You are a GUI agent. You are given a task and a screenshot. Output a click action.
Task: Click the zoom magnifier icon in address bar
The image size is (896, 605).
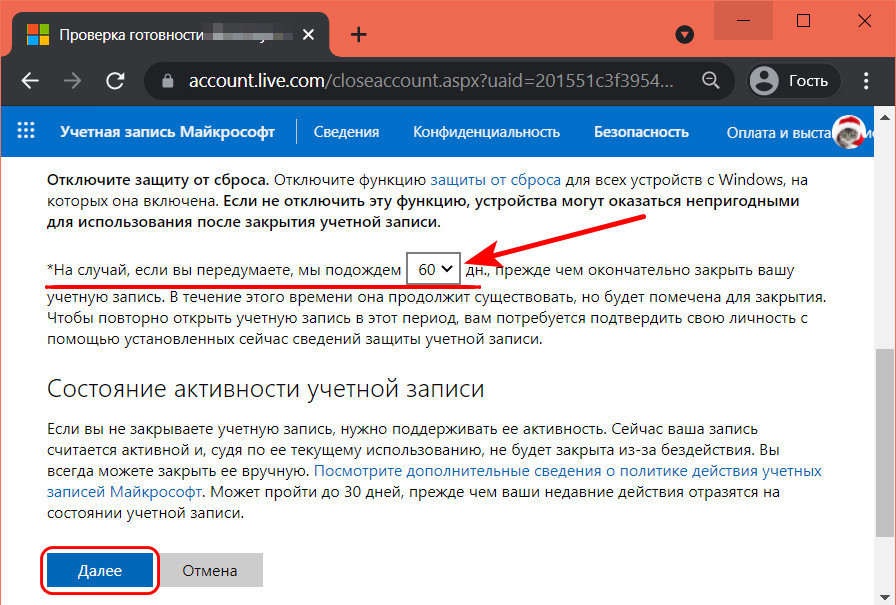point(710,81)
